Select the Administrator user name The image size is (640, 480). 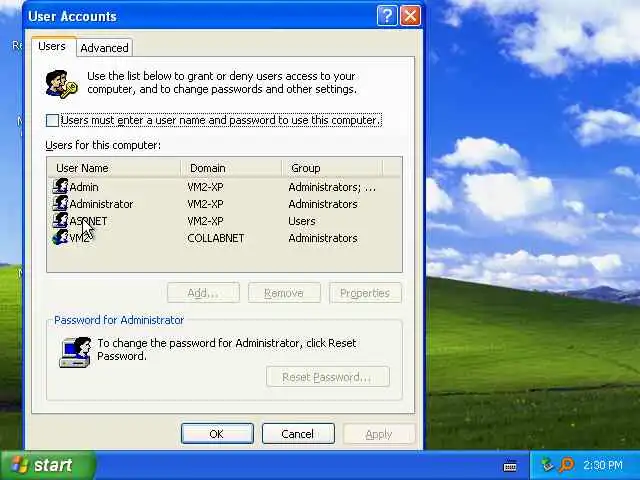click(x=101, y=204)
